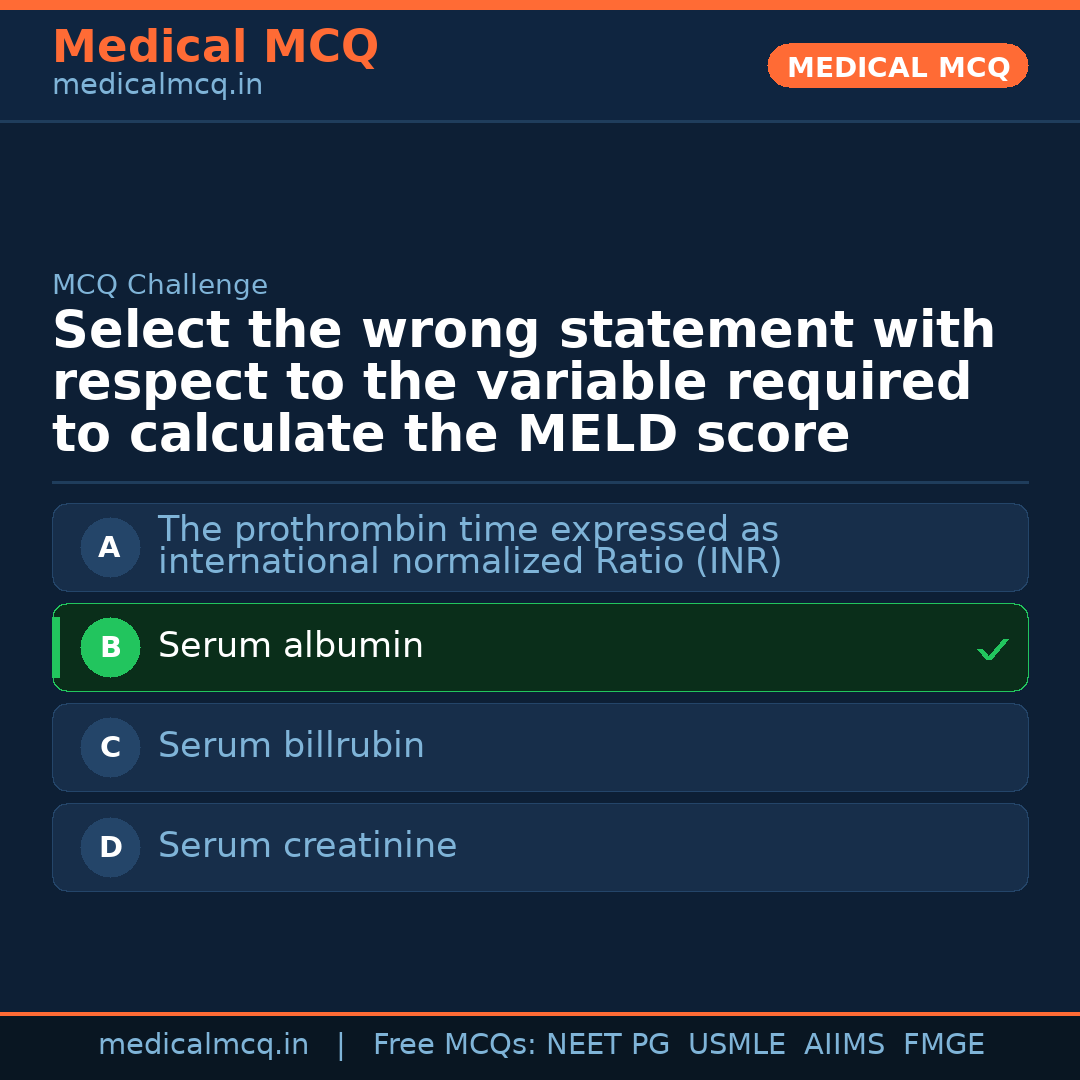The width and height of the screenshot is (1080, 1080).
Task: Open the question title for details
Action: click(520, 381)
